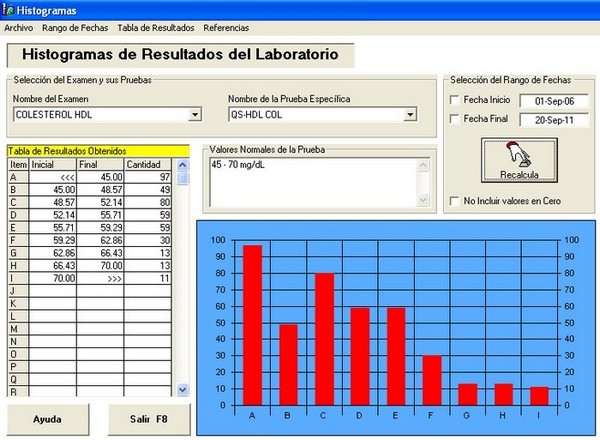This screenshot has width=600, height=440.
Task: Click the Salir F8 button
Action: [x=149, y=419]
